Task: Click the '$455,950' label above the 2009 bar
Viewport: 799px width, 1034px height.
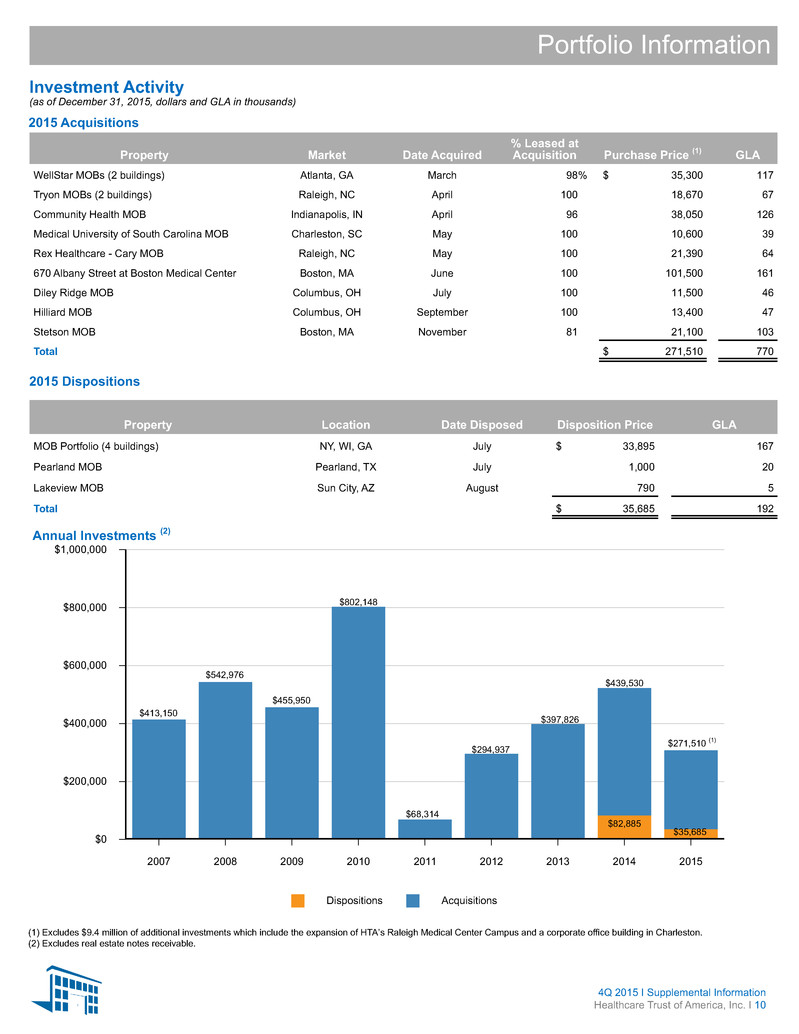Action: (291, 700)
